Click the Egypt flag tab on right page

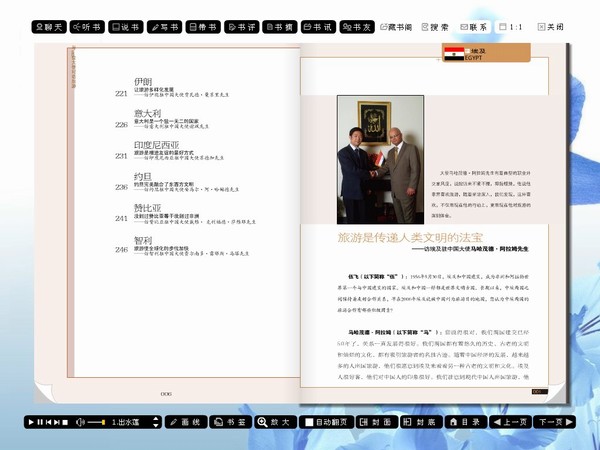click(x=486, y=53)
